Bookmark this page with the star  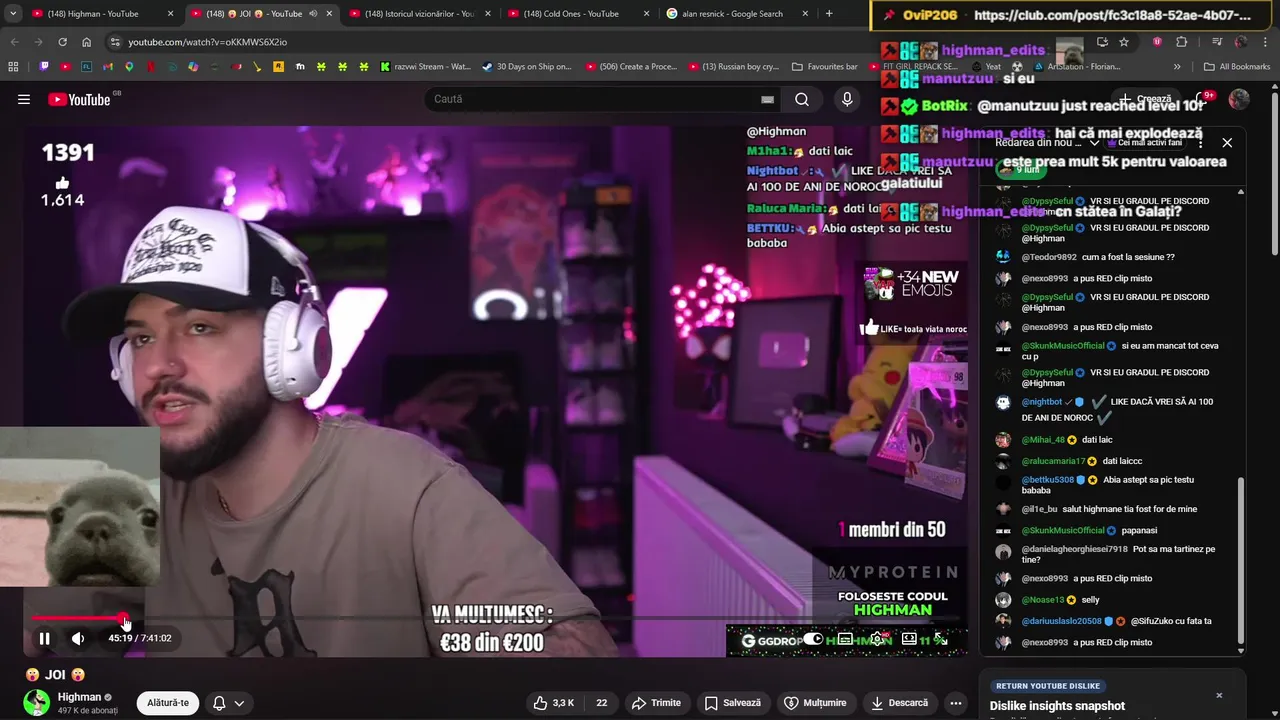point(1124,42)
